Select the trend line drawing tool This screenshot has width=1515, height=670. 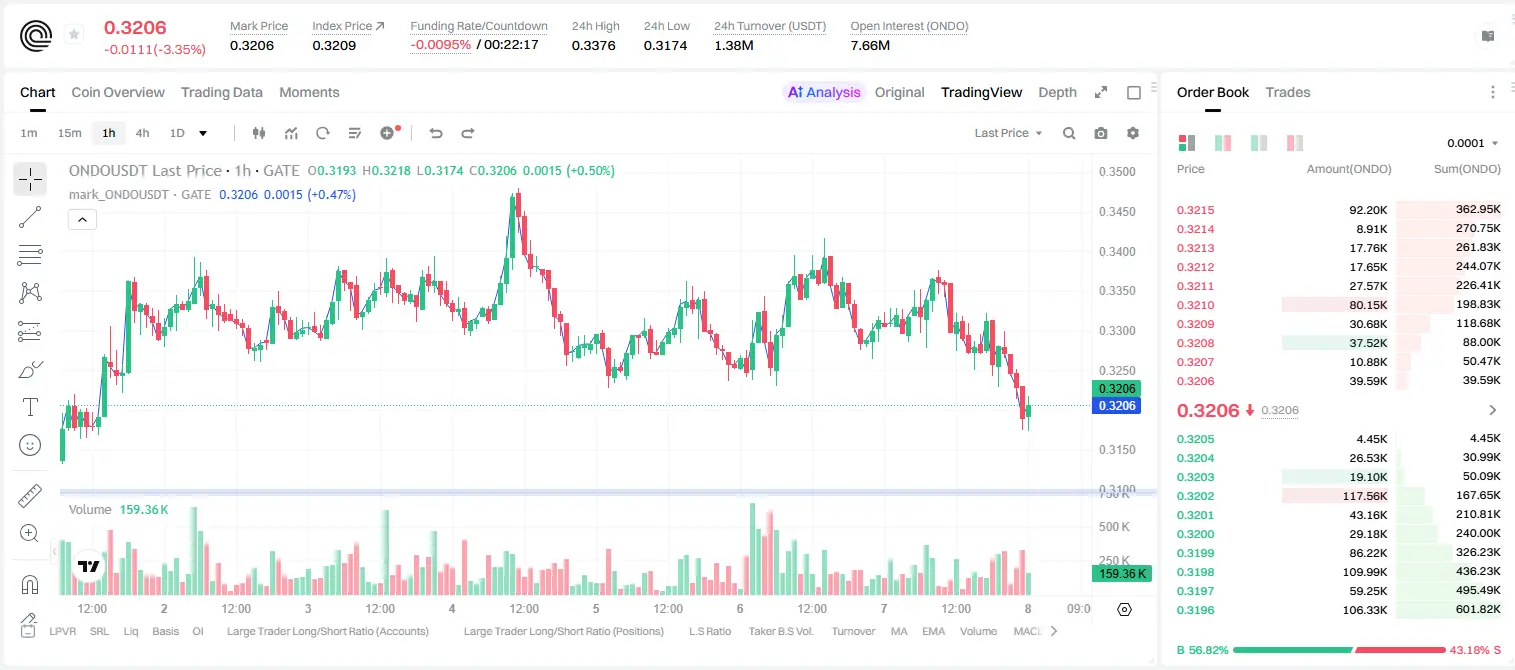pos(30,217)
